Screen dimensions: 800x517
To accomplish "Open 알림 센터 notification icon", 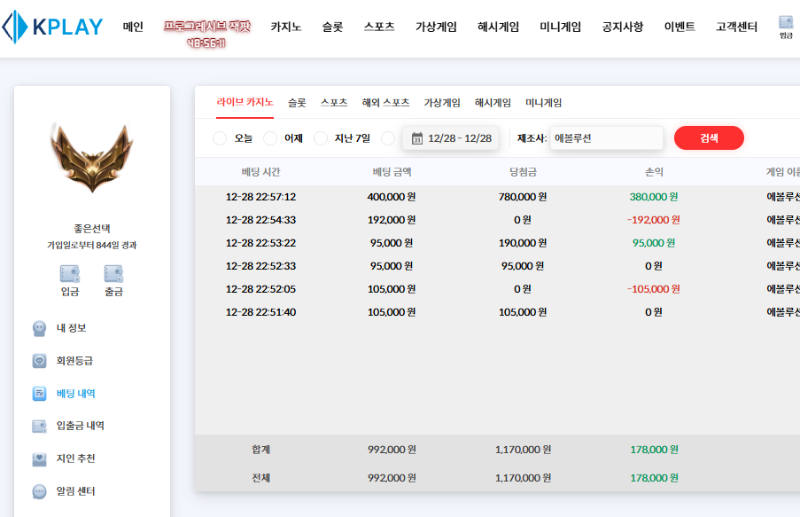I will point(40,491).
